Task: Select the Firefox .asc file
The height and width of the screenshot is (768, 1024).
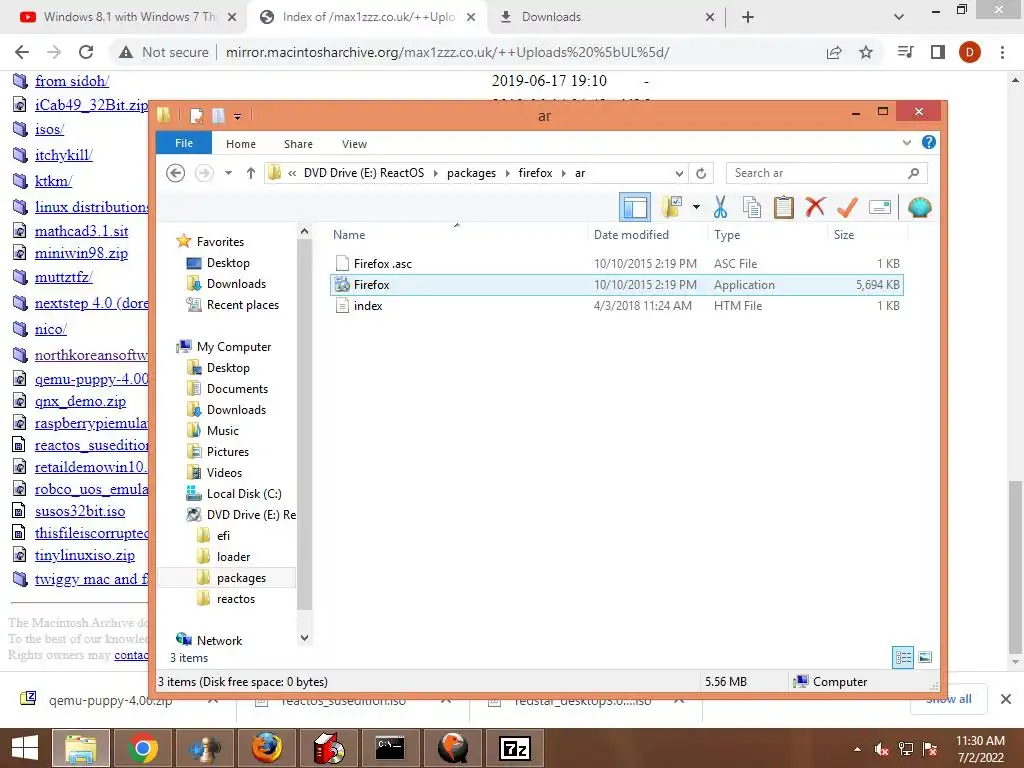Action: pyautogui.click(x=616, y=264)
